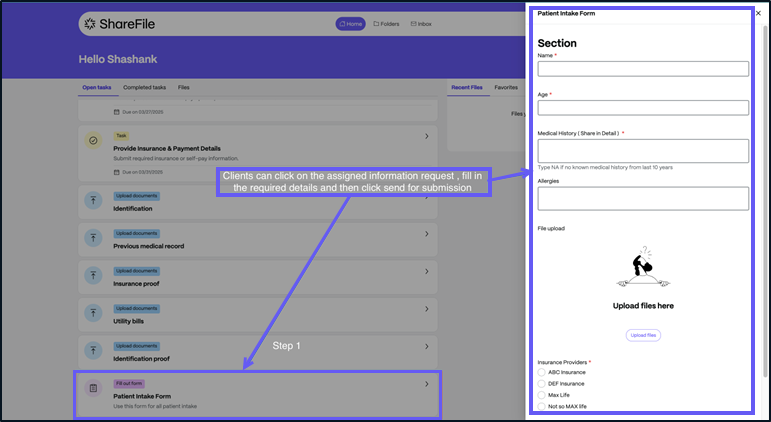The image size is (771, 422).
Task: Open Inbox in top navigation
Action: click(x=421, y=24)
